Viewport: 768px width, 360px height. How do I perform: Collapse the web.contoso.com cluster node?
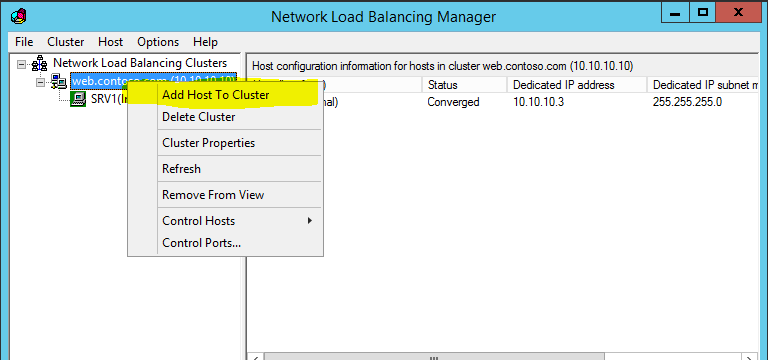40,82
